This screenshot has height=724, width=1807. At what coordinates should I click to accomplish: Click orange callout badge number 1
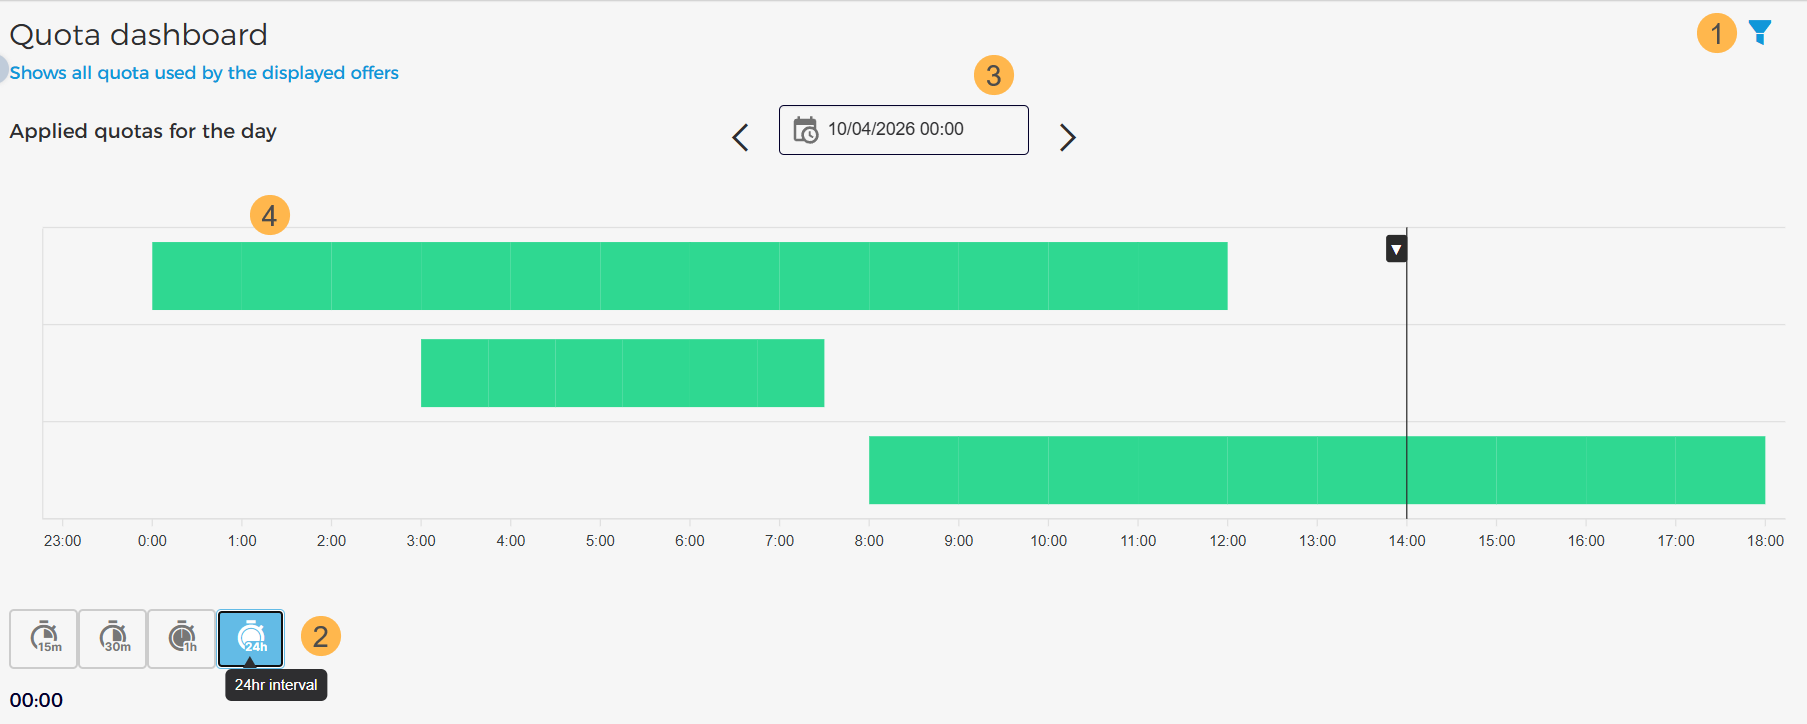pos(1716,33)
